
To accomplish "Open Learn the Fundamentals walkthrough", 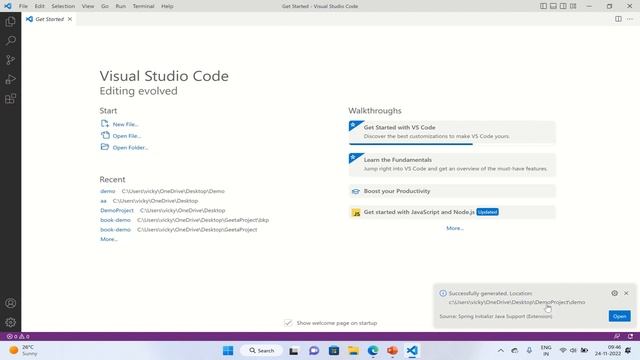I will click(x=452, y=164).
